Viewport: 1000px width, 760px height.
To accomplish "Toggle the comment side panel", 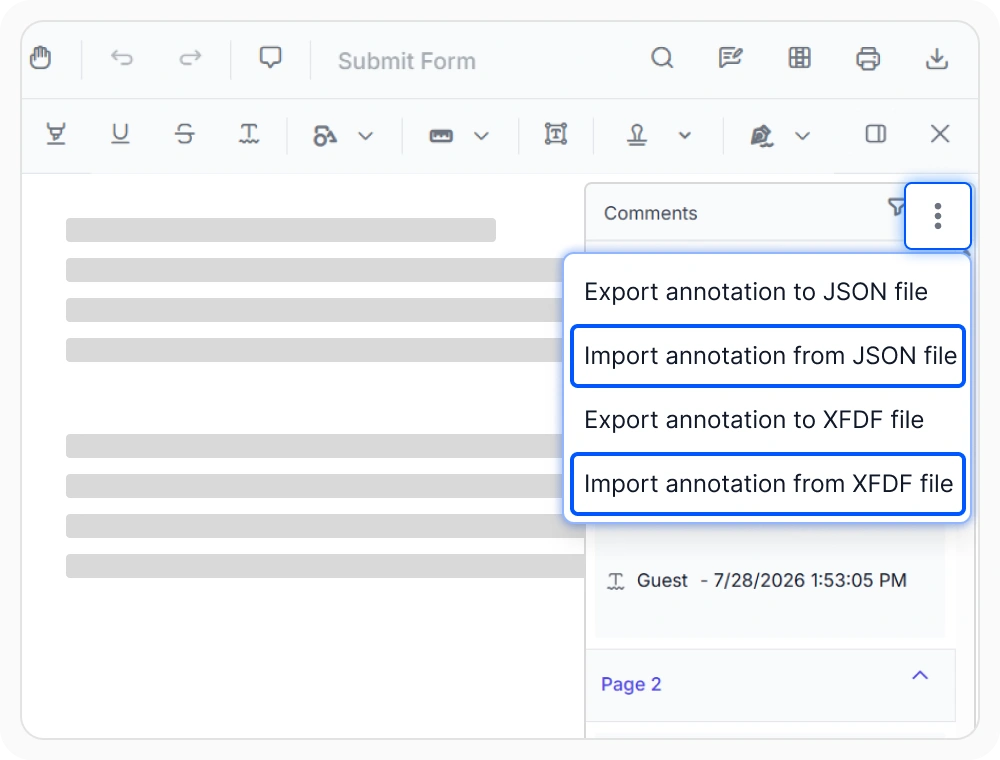I will coord(876,134).
